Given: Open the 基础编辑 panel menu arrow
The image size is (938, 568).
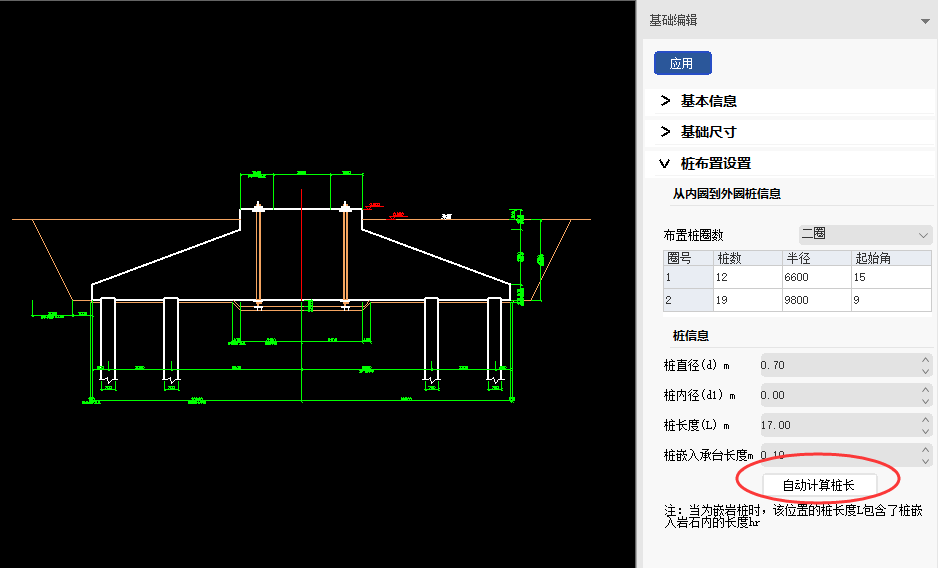Looking at the screenshot, I should click(x=924, y=21).
